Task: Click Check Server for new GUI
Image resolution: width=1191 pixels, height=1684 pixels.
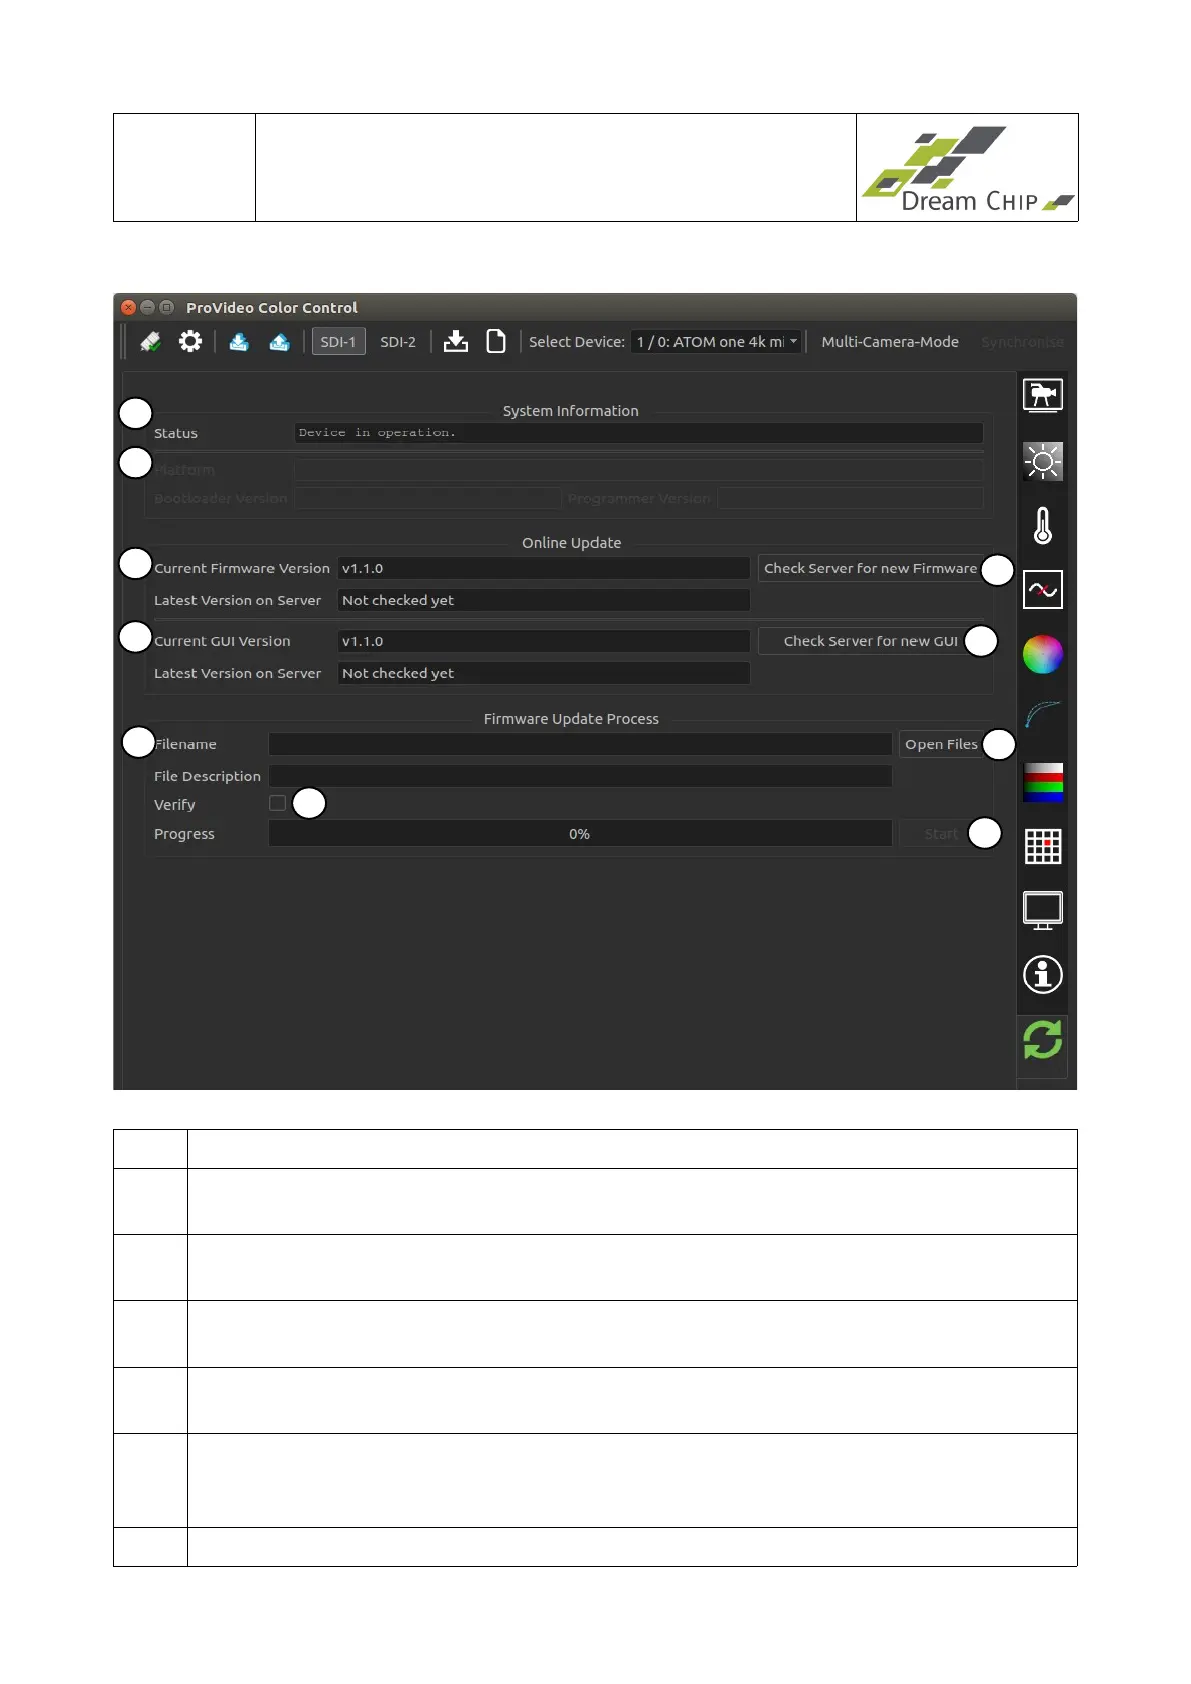Action: point(869,641)
